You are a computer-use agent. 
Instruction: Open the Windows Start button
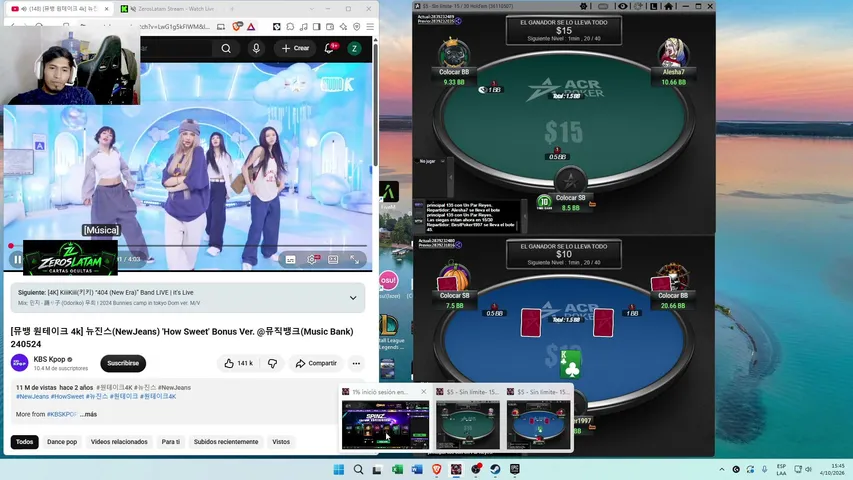point(338,469)
